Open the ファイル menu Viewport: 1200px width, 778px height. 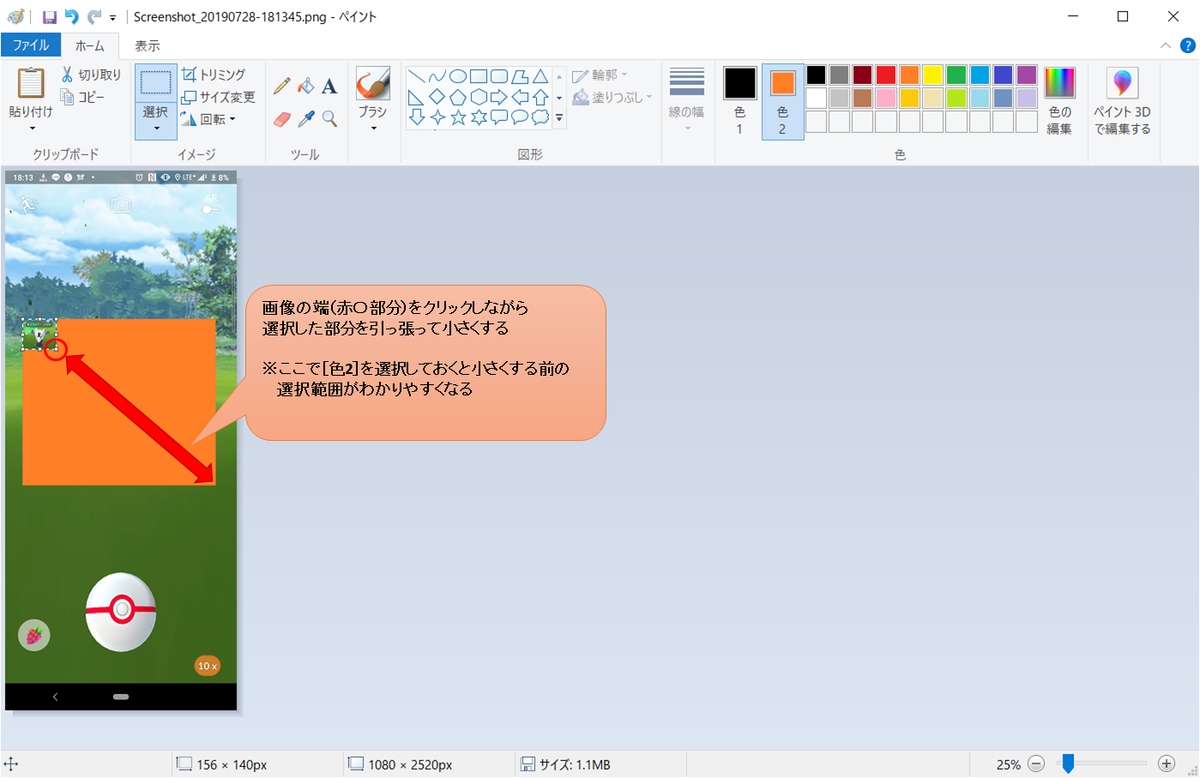coord(31,45)
